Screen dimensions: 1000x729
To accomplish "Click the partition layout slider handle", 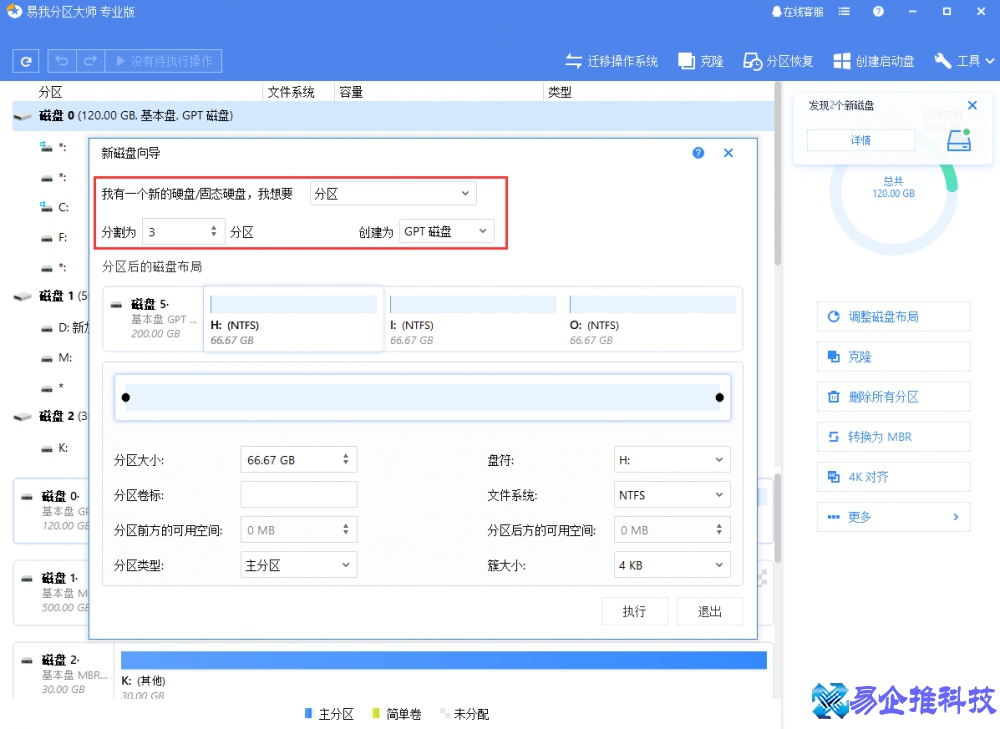I will [x=126, y=397].
